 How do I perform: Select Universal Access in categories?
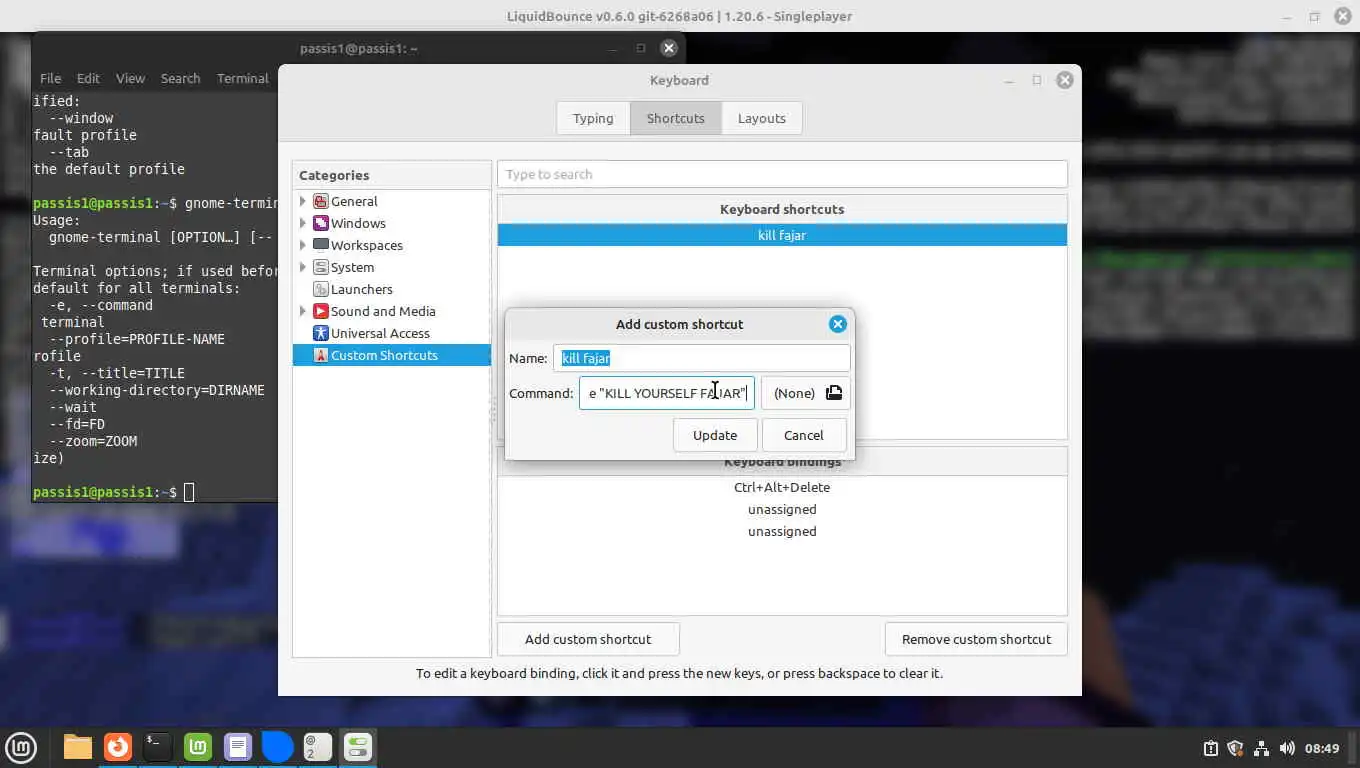point(380,333)
